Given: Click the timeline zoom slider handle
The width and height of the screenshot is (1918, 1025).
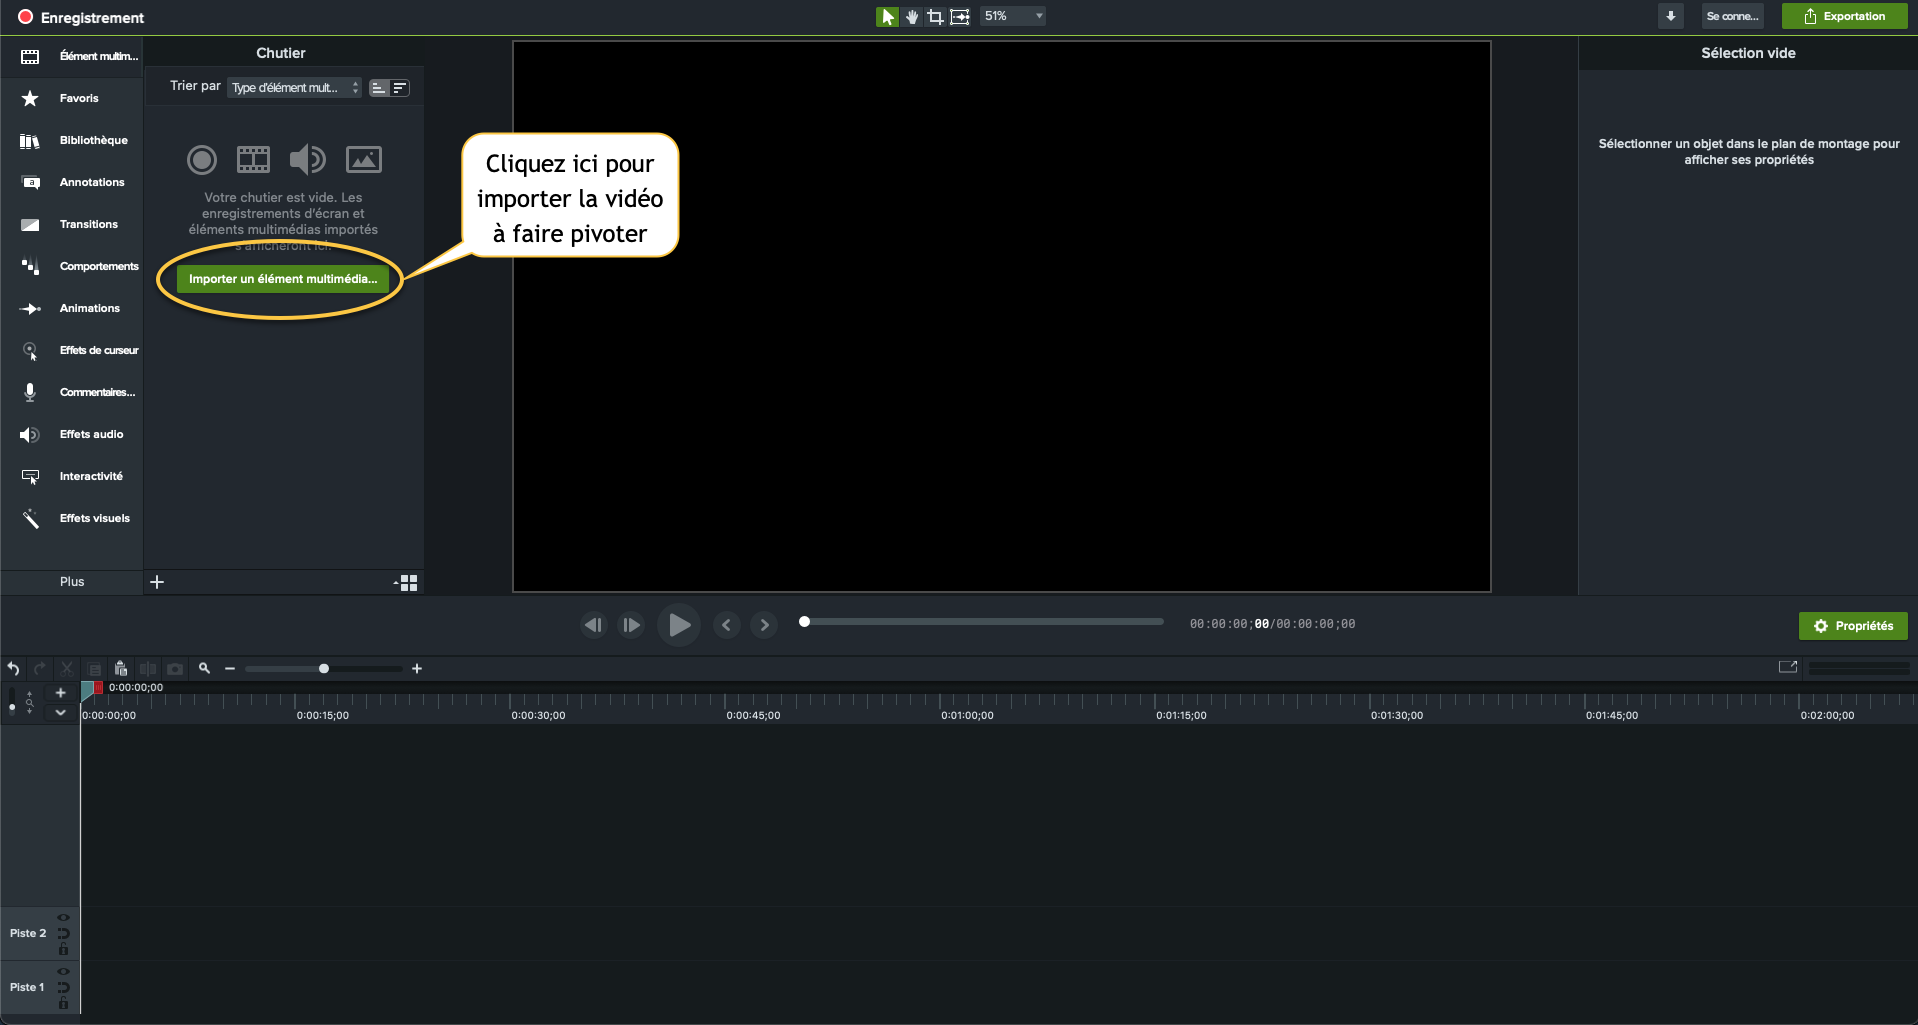Looking at the screenshot, I should (x=324, y=669).
